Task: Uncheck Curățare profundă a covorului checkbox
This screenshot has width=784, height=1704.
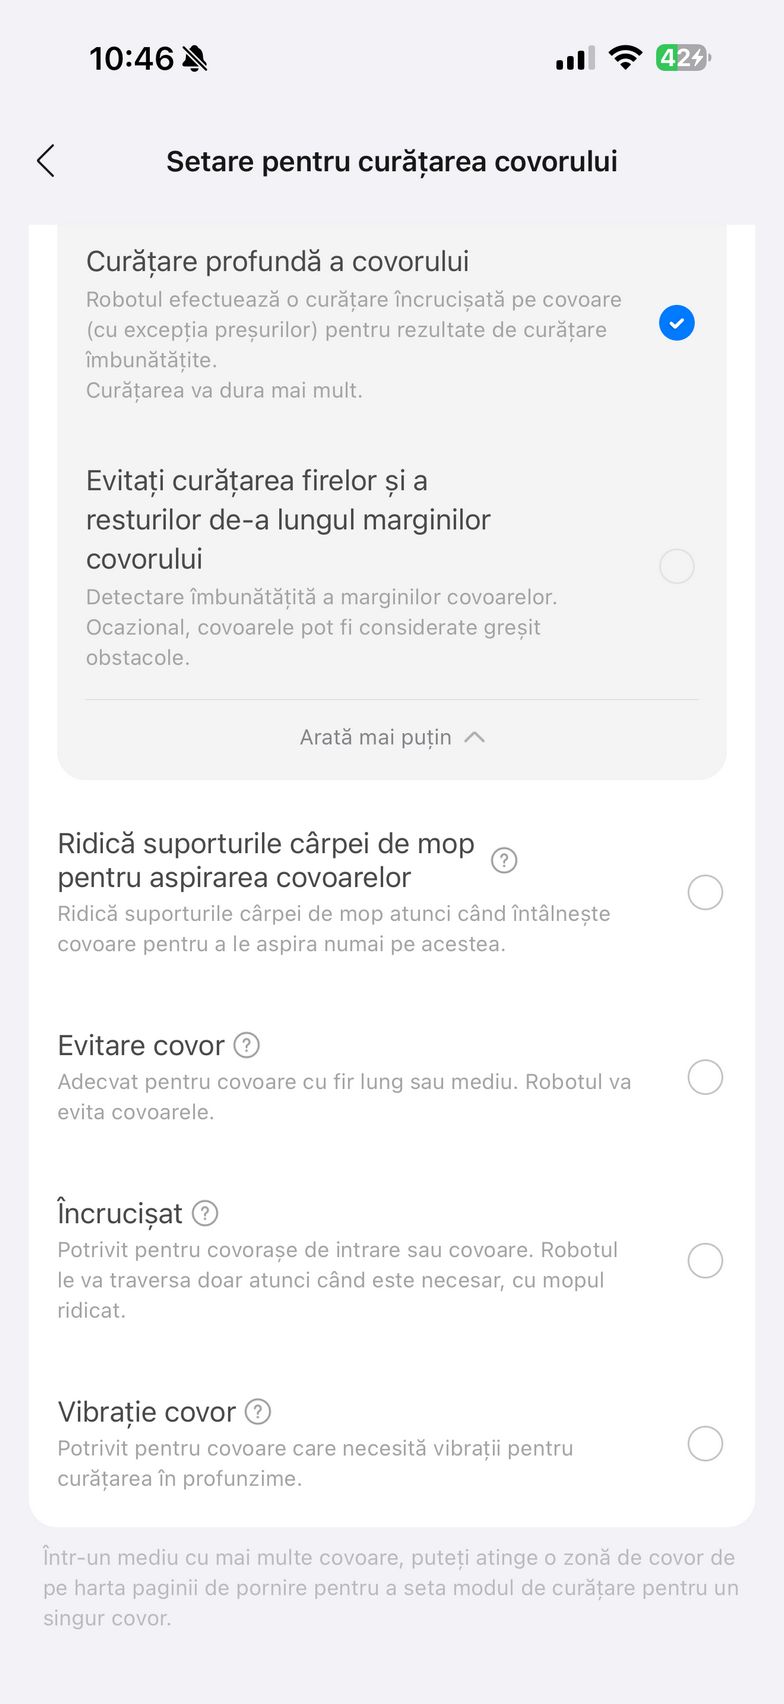Action: (x=677, y=323)
